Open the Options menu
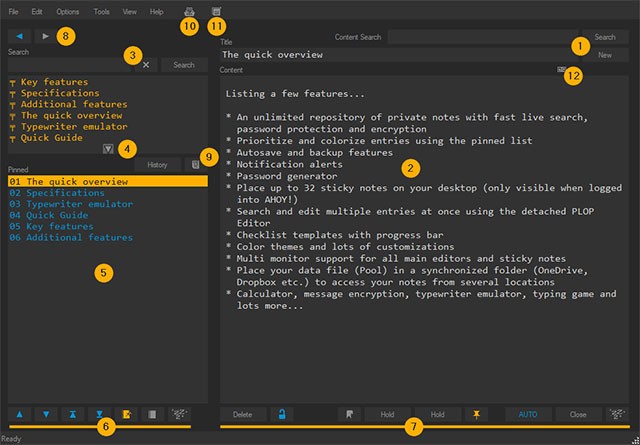Screen dimensions: 640x445 coord(68,11)
